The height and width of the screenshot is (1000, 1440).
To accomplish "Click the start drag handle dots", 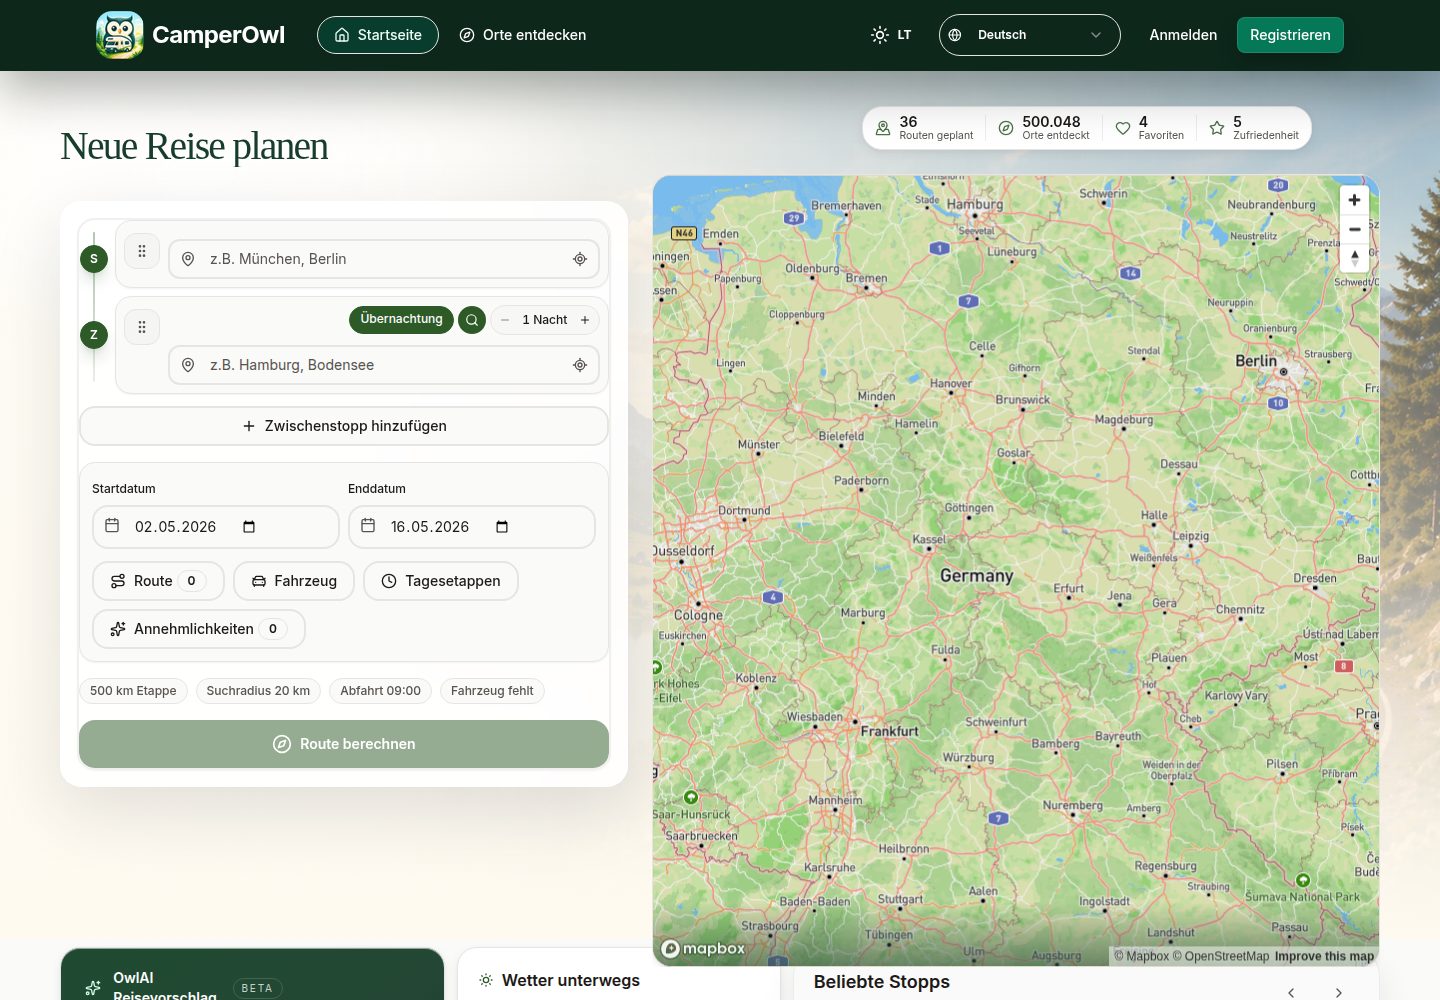I will click(x=142, y=252).
